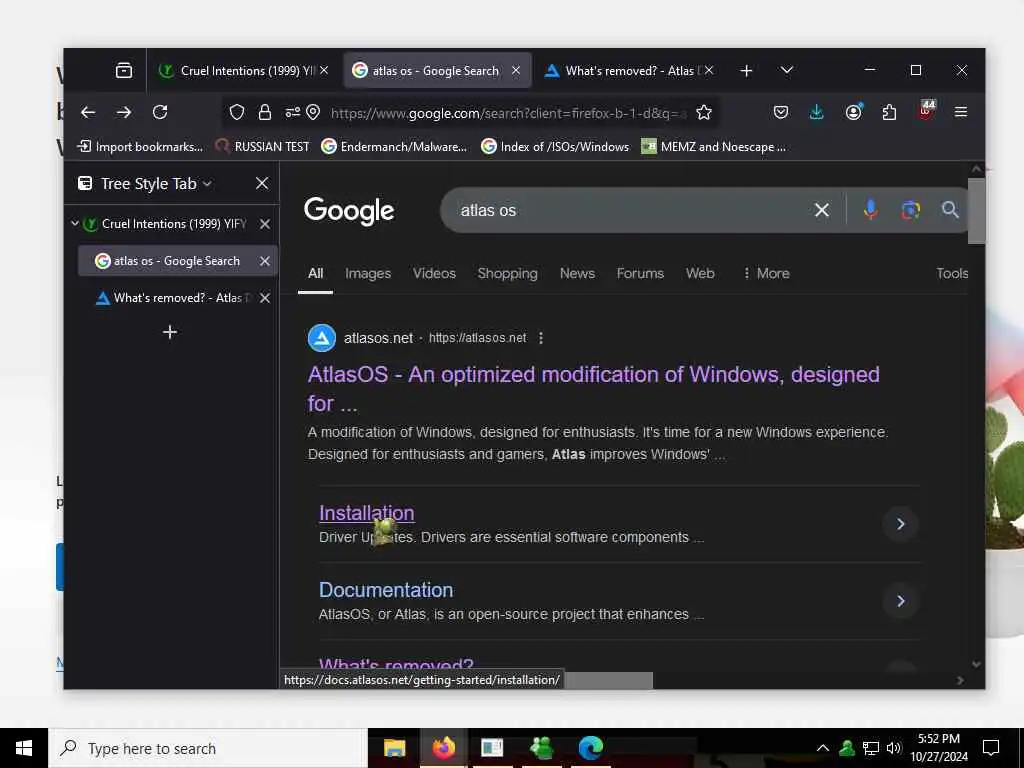Select Images search tab

pos(368,273)
